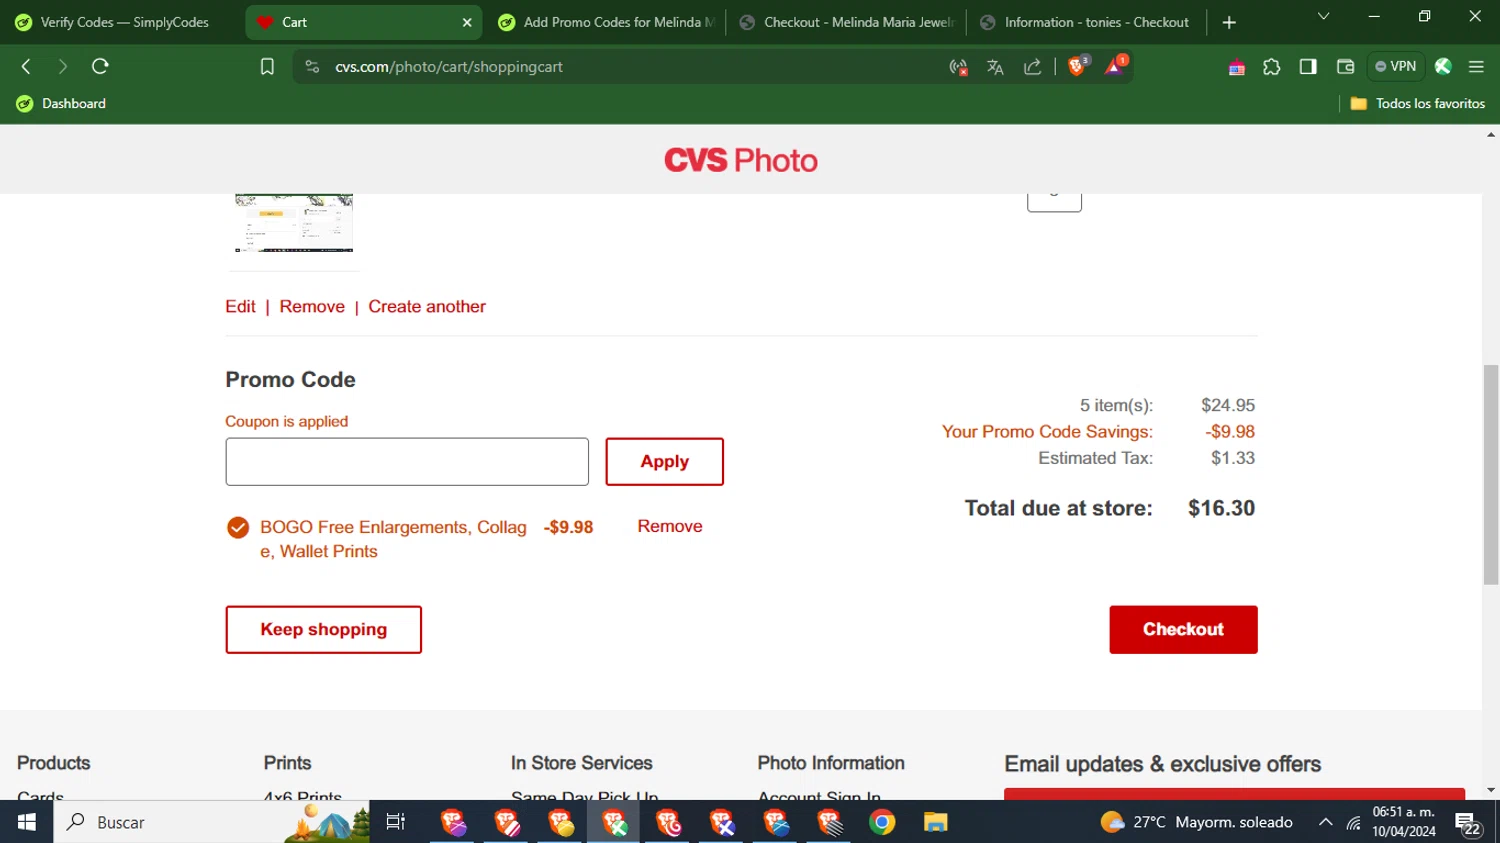Share this page icon
Image resolution: width=1500 pixels, height=843 pixels.
point(1033,67)
